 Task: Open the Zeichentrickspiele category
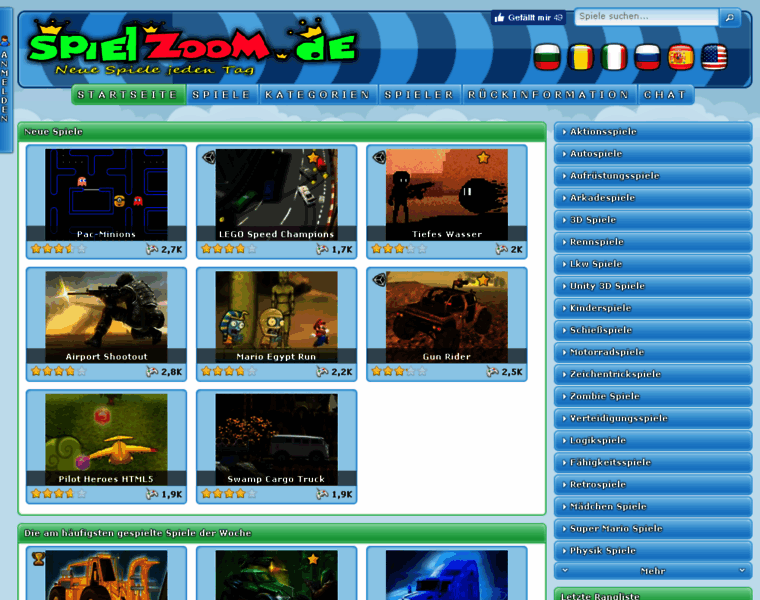coord(653,374)
